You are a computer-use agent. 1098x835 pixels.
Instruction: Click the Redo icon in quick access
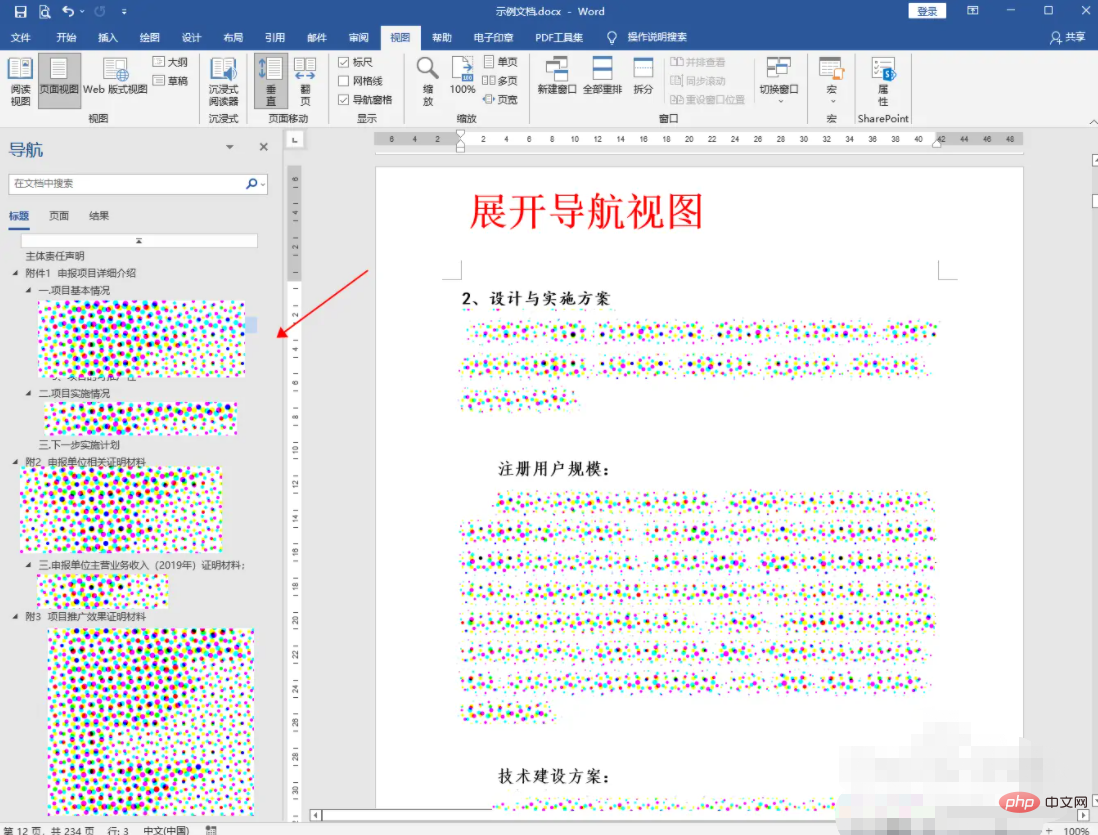100,11
